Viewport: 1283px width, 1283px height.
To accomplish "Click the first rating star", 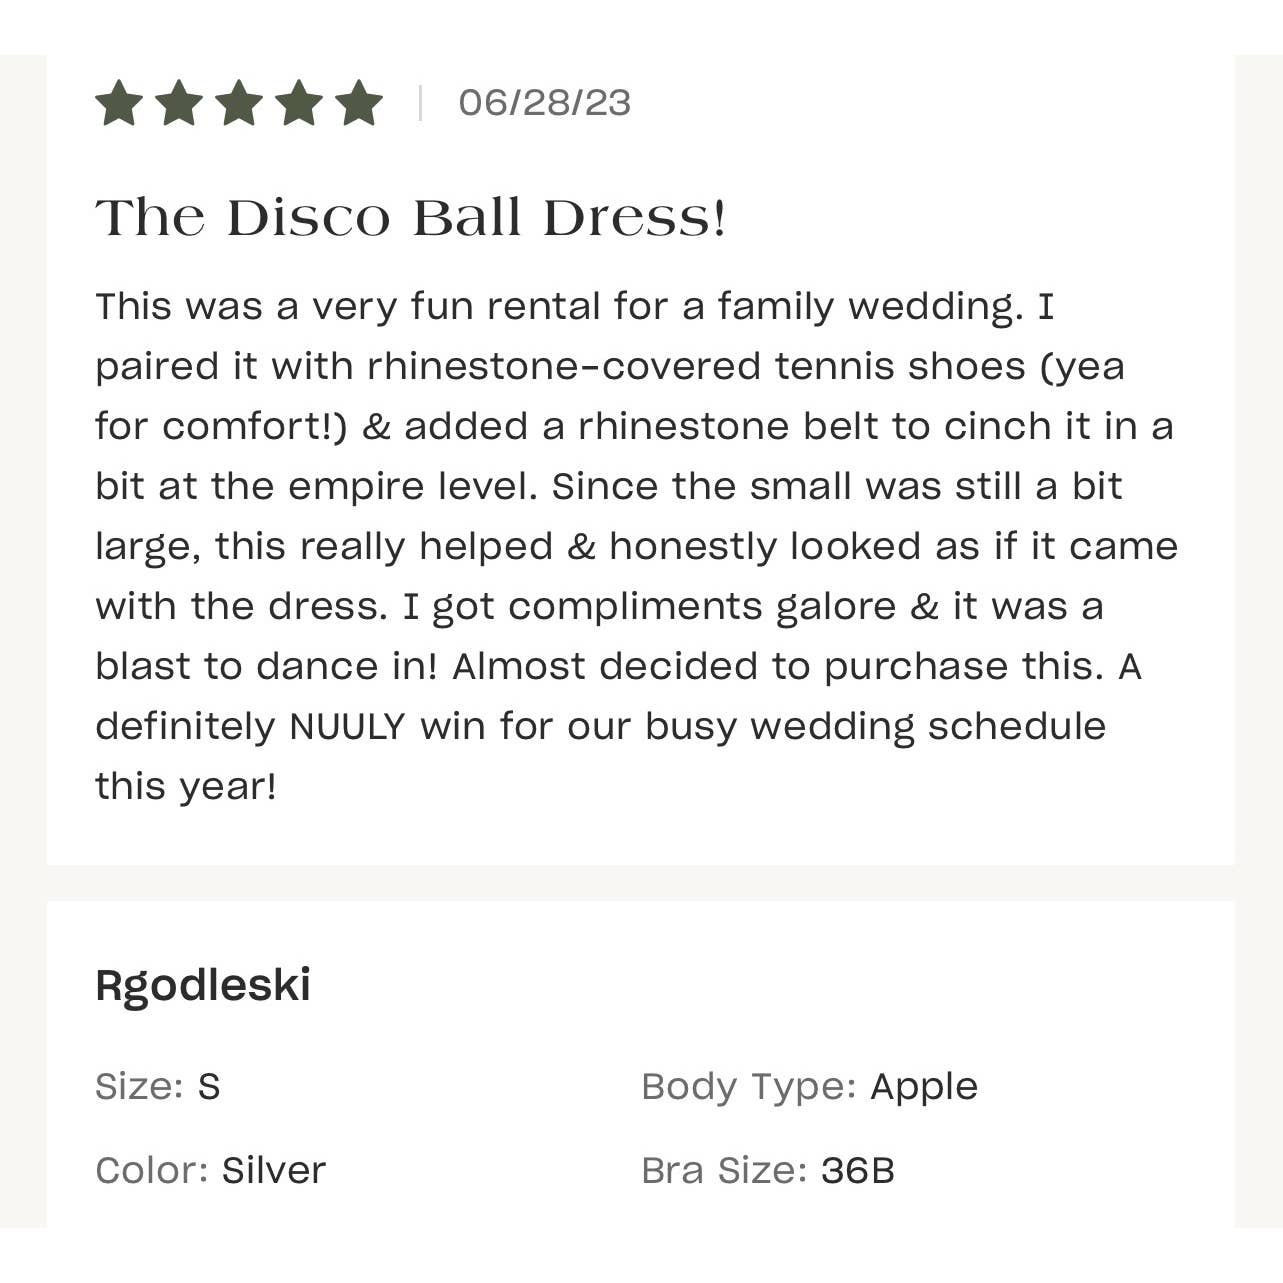I will pos(119,104).
